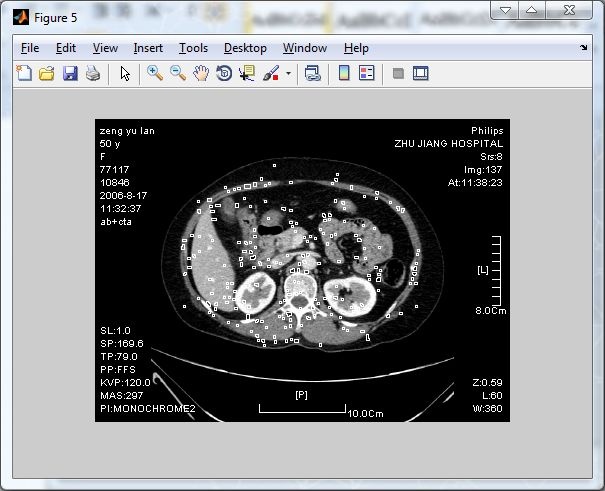The width and height of the screenshot is (605, 491).
Task: Dock the figure using the corner arrow
Action: (583, 47)
